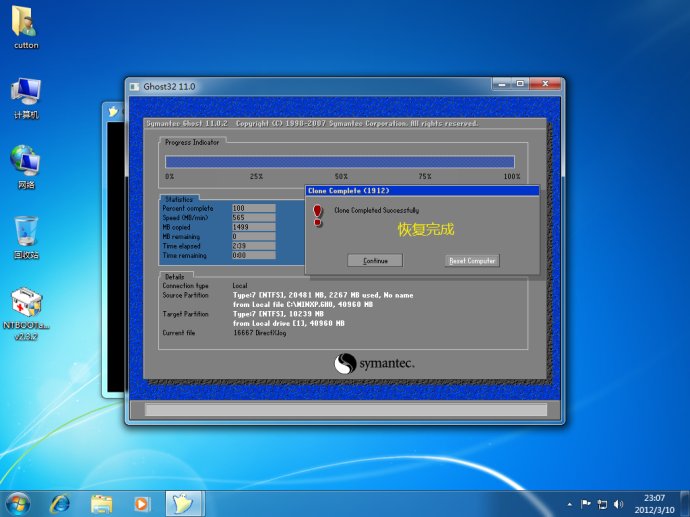690x517 pixels.
Task: Click the MB copied value 1499
Action: [254, 227]
